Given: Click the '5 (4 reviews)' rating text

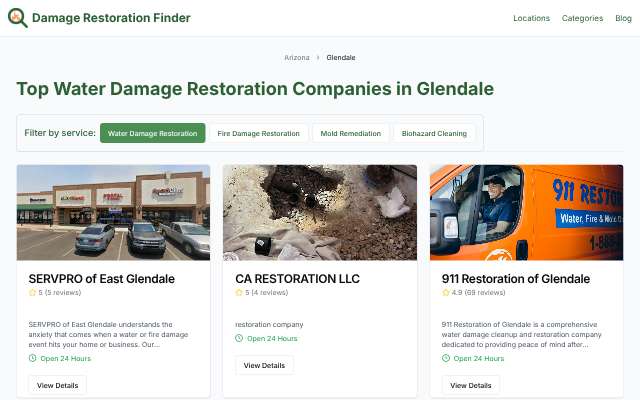Looking at the screenshot, I should (x=267, y=292).
